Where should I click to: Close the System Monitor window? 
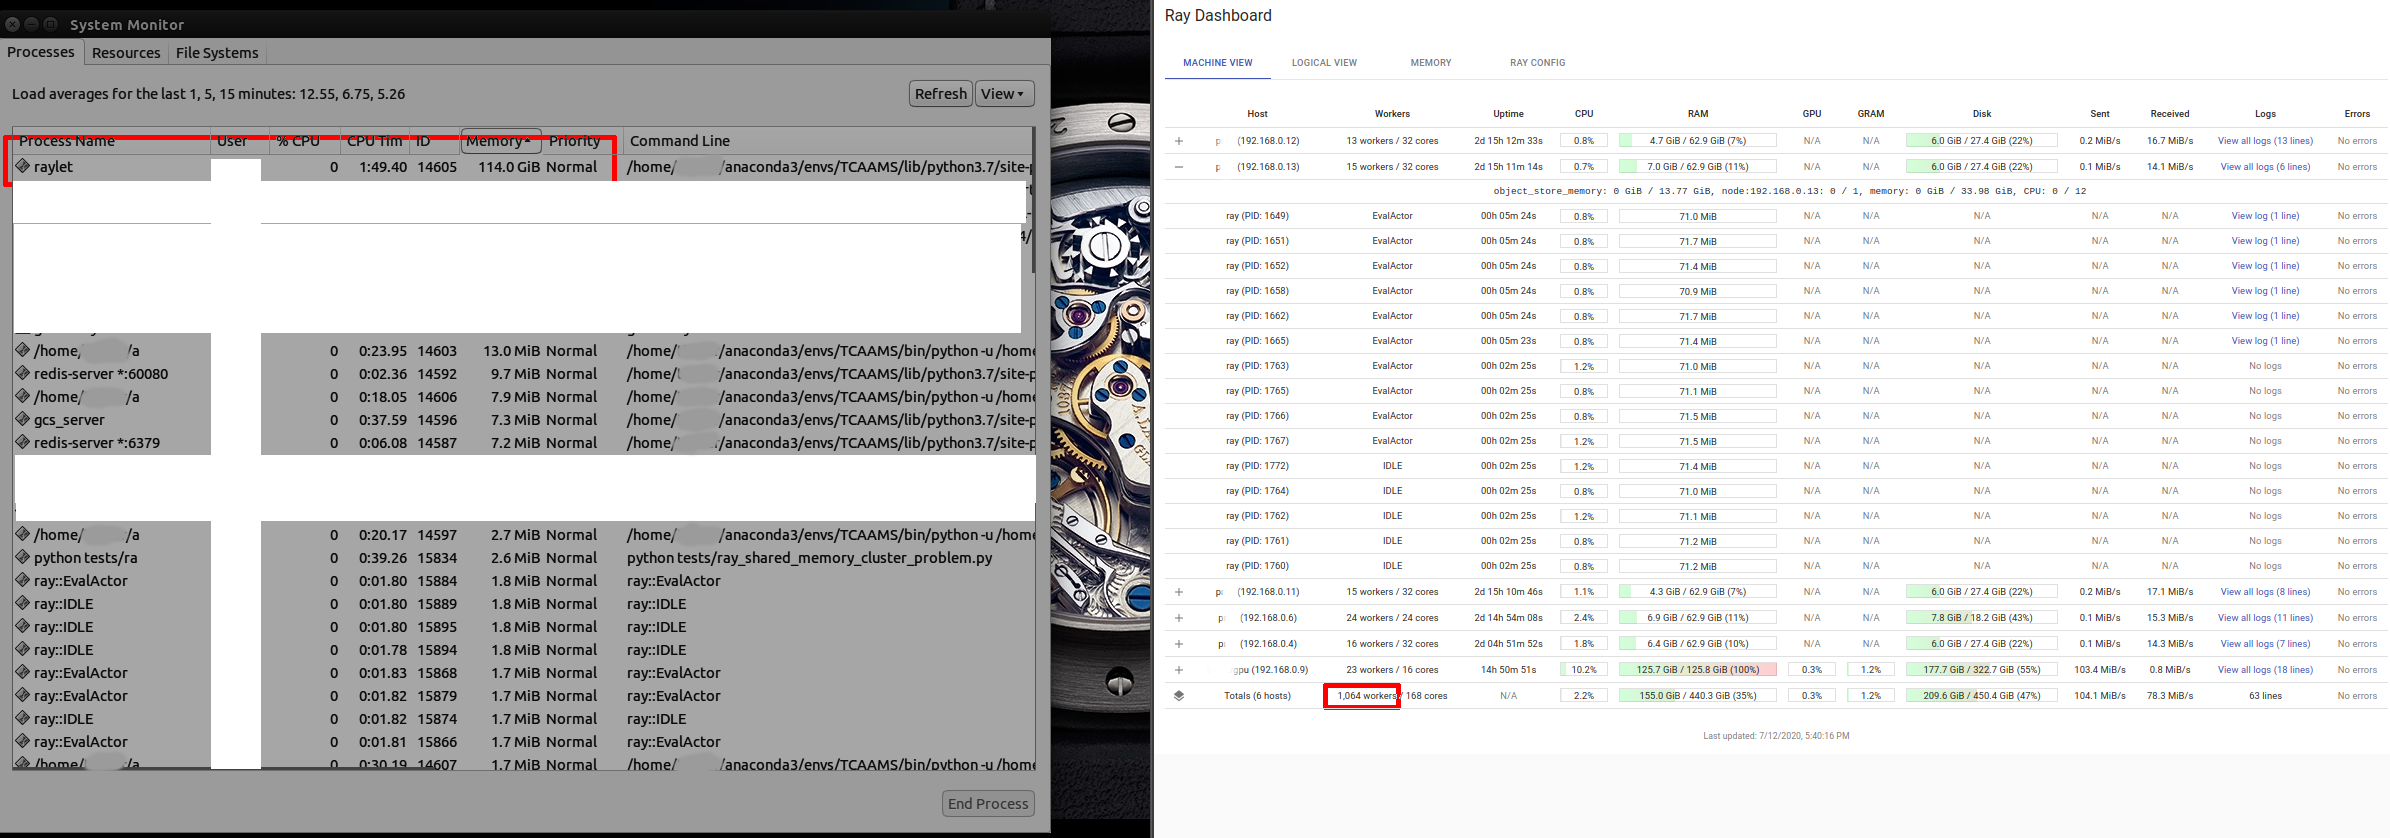[x=13, y=24]
